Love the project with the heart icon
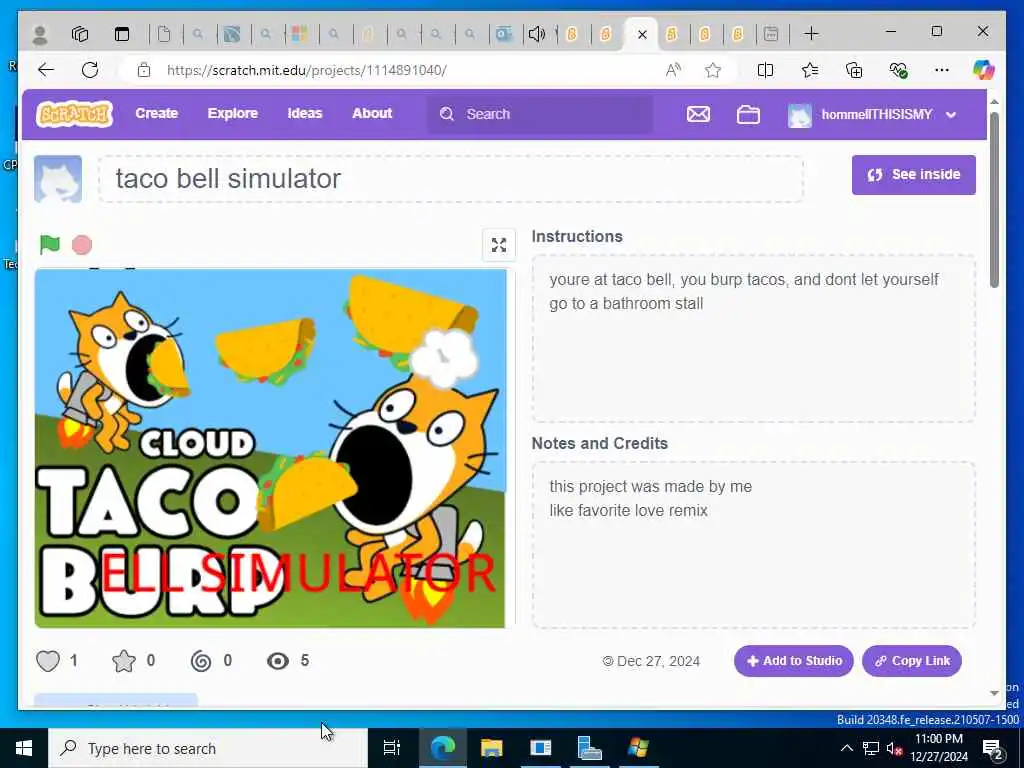 click(x=48, y=661)
